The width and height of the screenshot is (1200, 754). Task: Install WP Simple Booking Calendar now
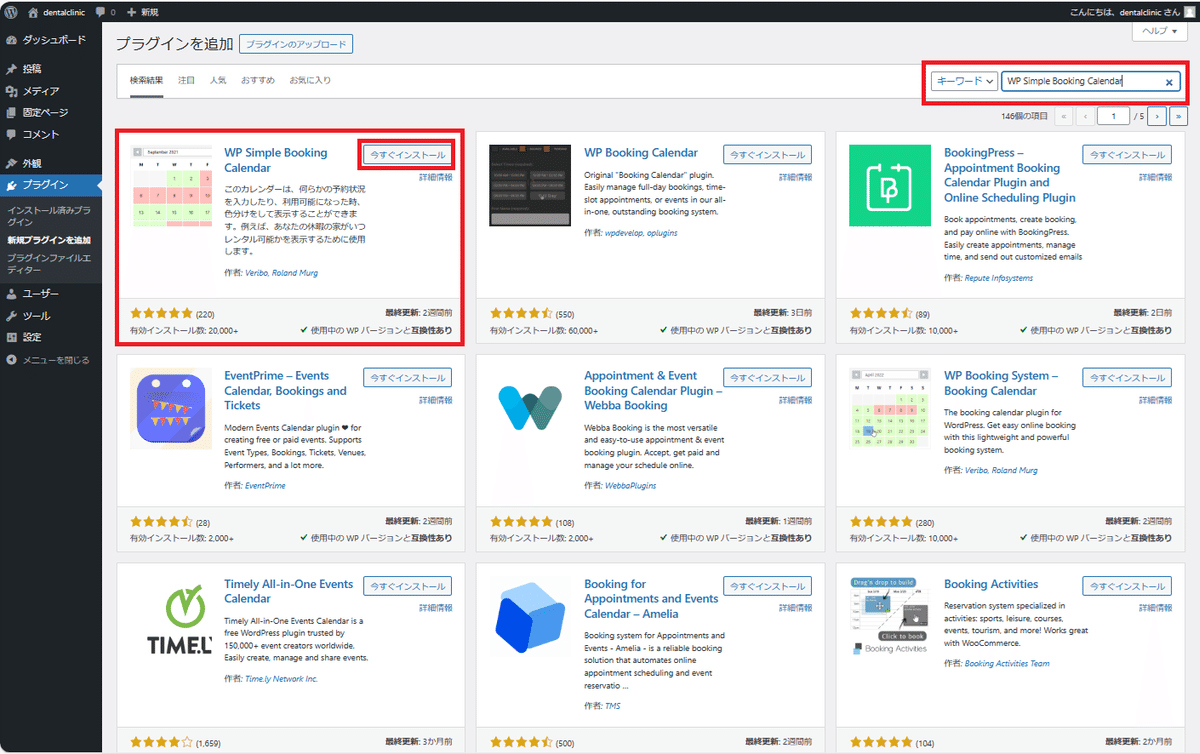coord(407,155)
